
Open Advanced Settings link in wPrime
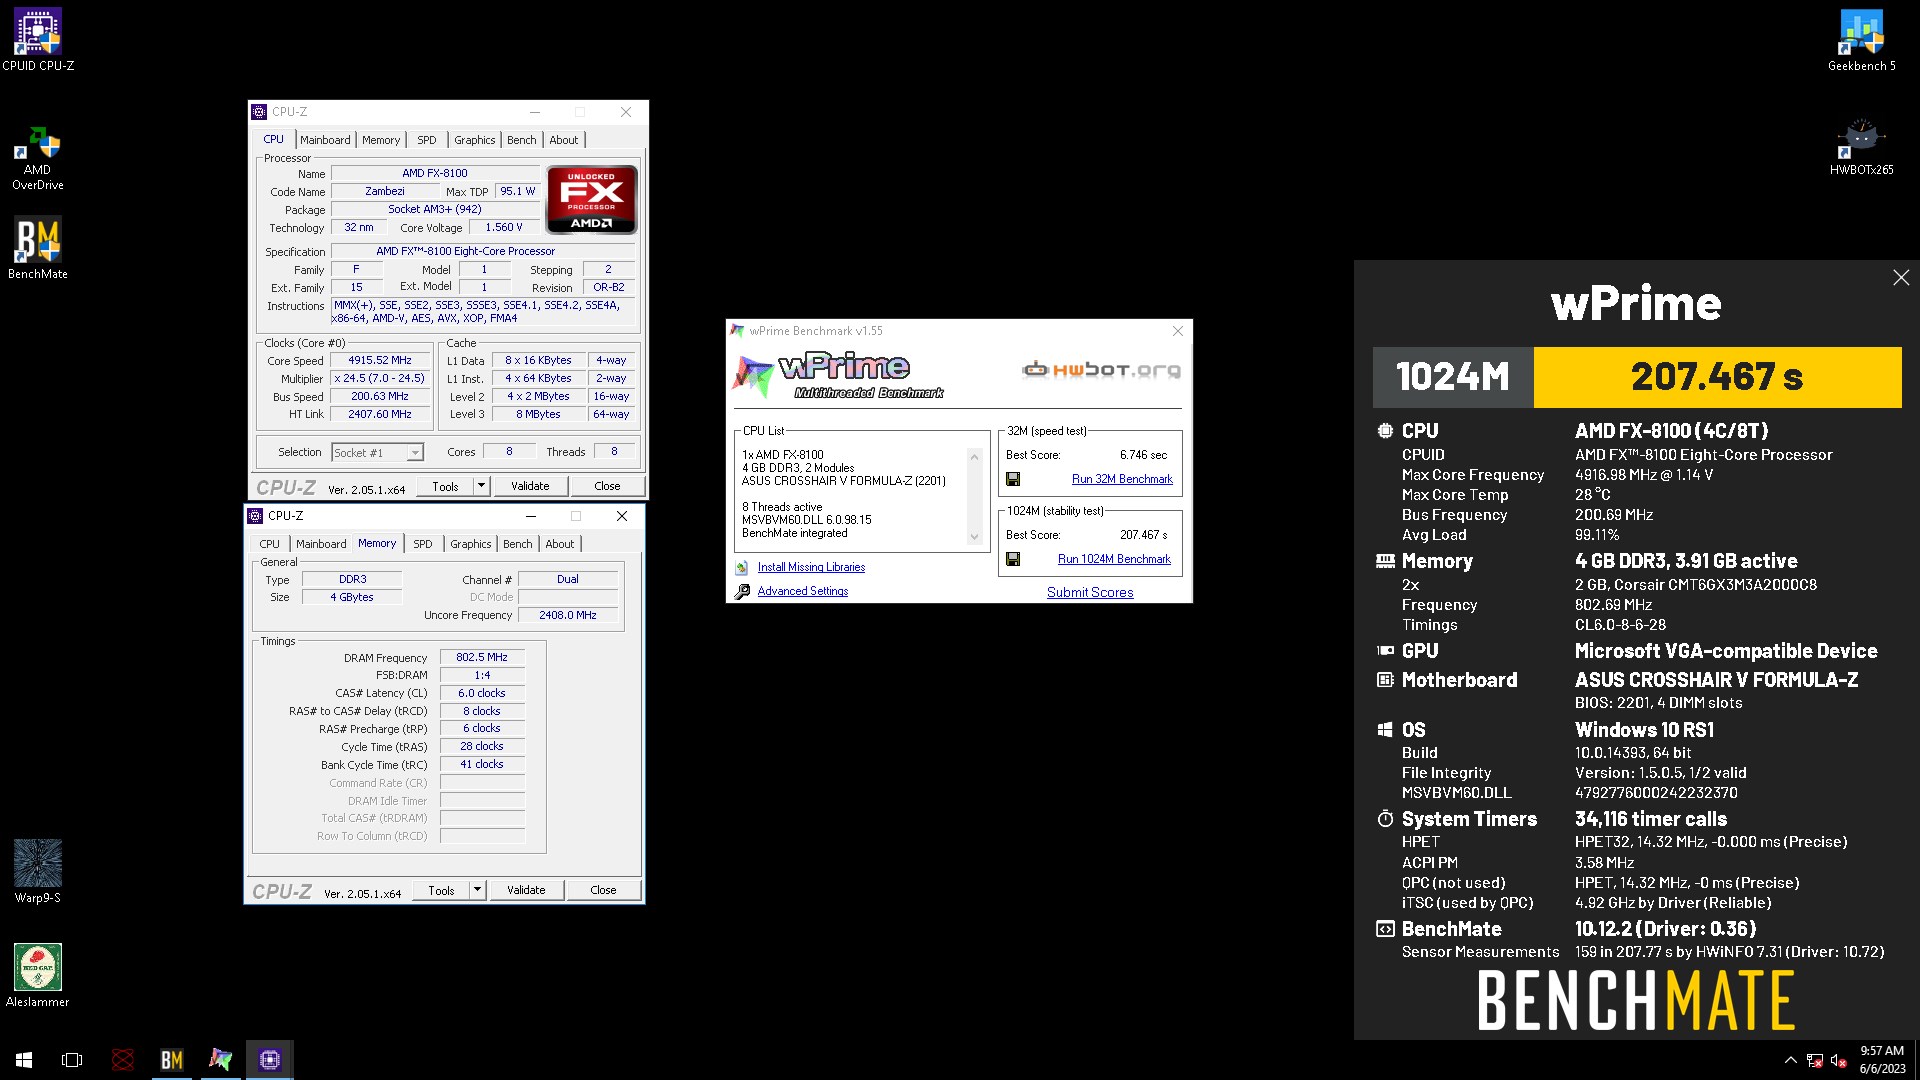802,591
